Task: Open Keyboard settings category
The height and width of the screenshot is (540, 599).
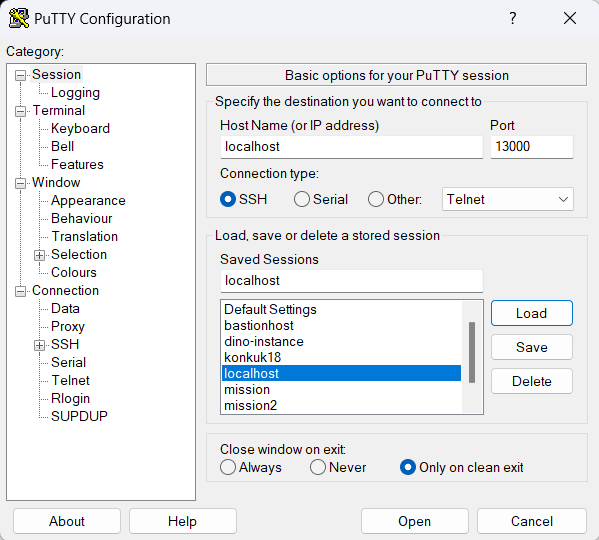Action: tap(80, 128)
